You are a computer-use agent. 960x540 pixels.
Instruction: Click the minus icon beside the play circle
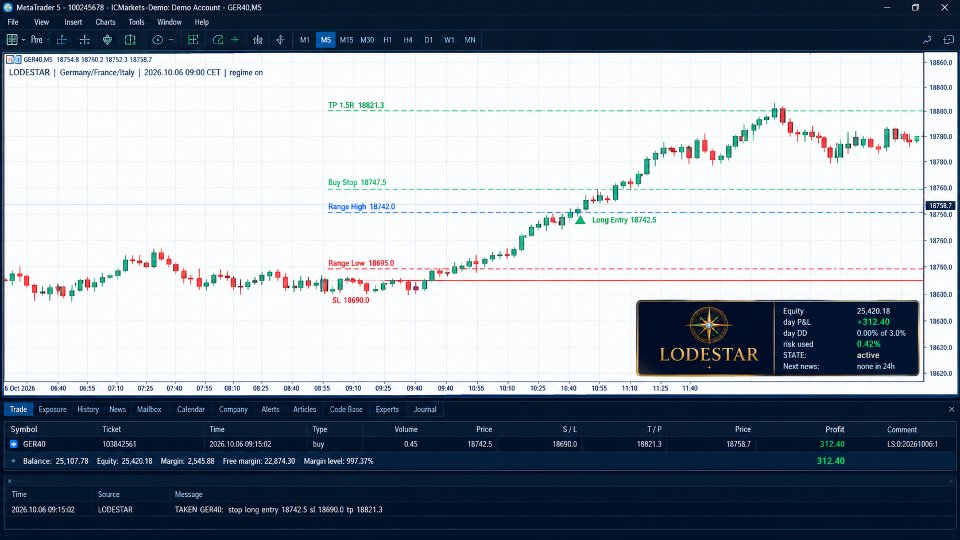171,40
